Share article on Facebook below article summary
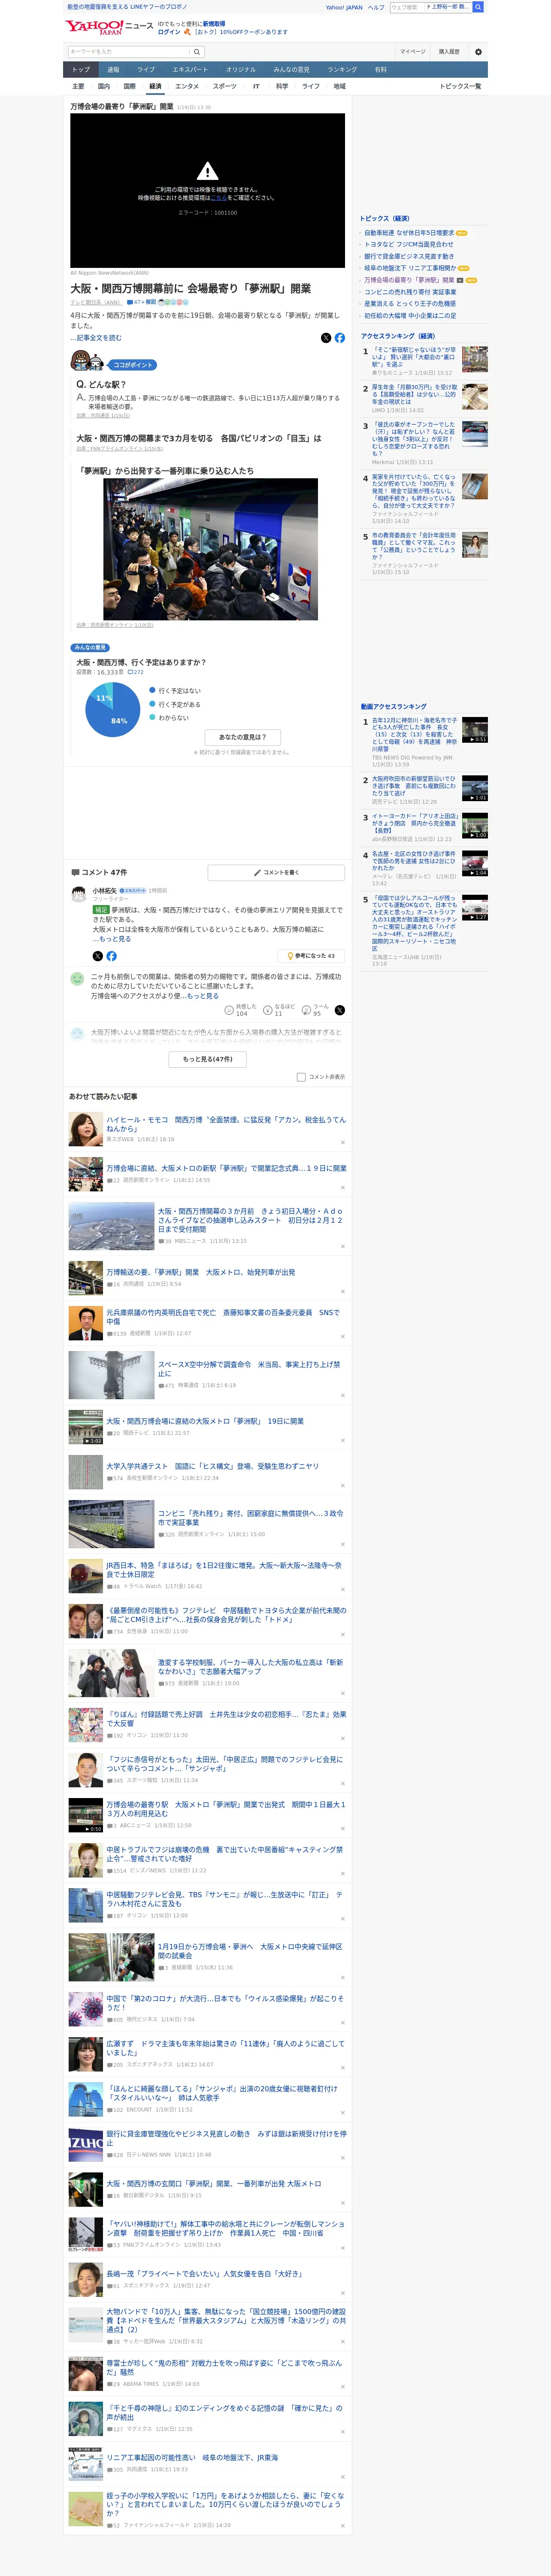The width and height of the screenshot is (551, 2576). (x=340, y=338)
